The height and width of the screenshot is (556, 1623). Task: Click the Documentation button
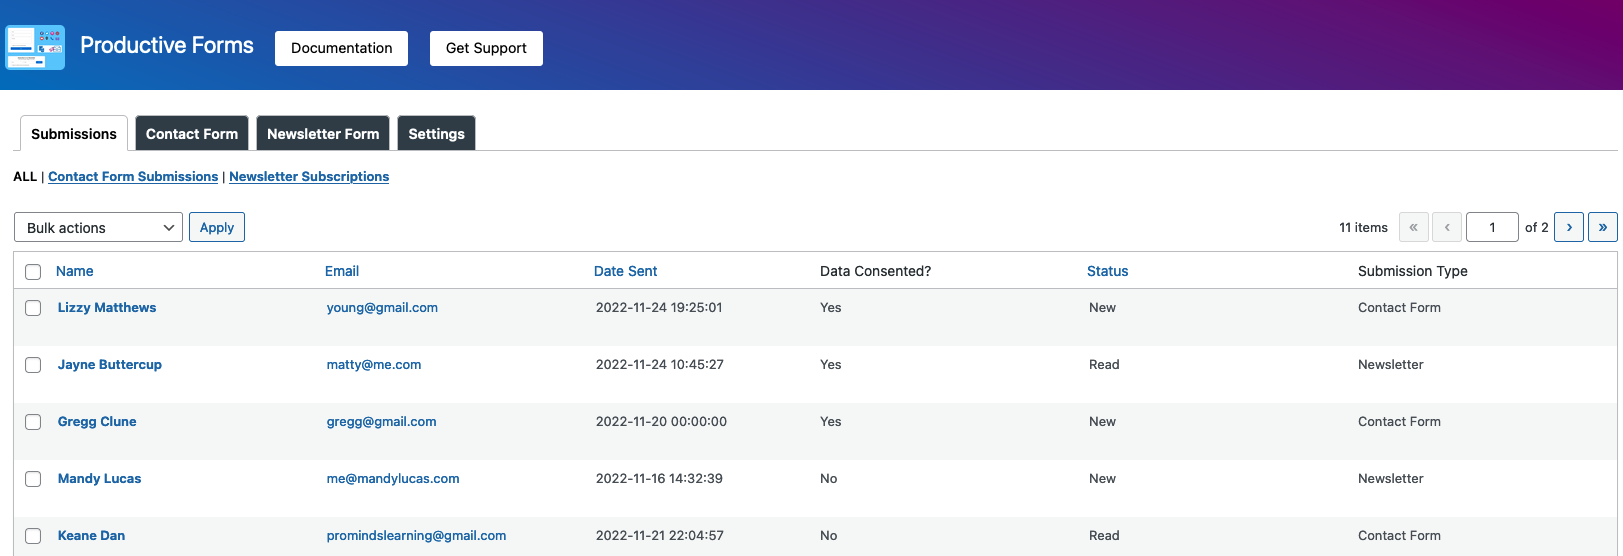point(341,48)
